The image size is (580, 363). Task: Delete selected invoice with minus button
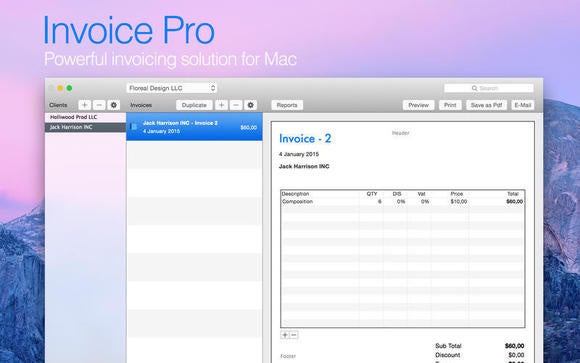tap(236, 105)
